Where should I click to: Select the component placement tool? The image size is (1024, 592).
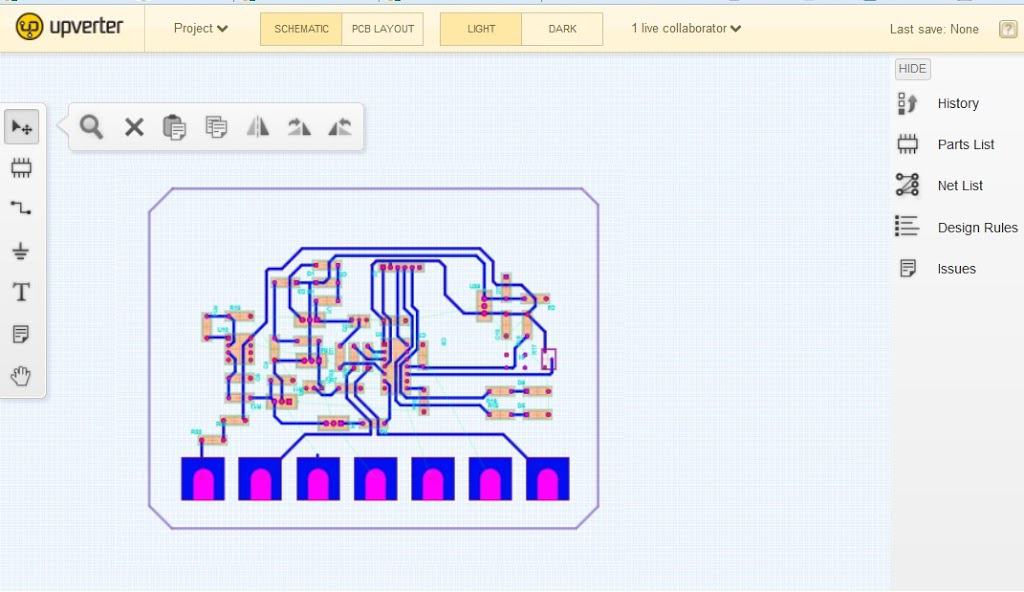click(22, 167)
